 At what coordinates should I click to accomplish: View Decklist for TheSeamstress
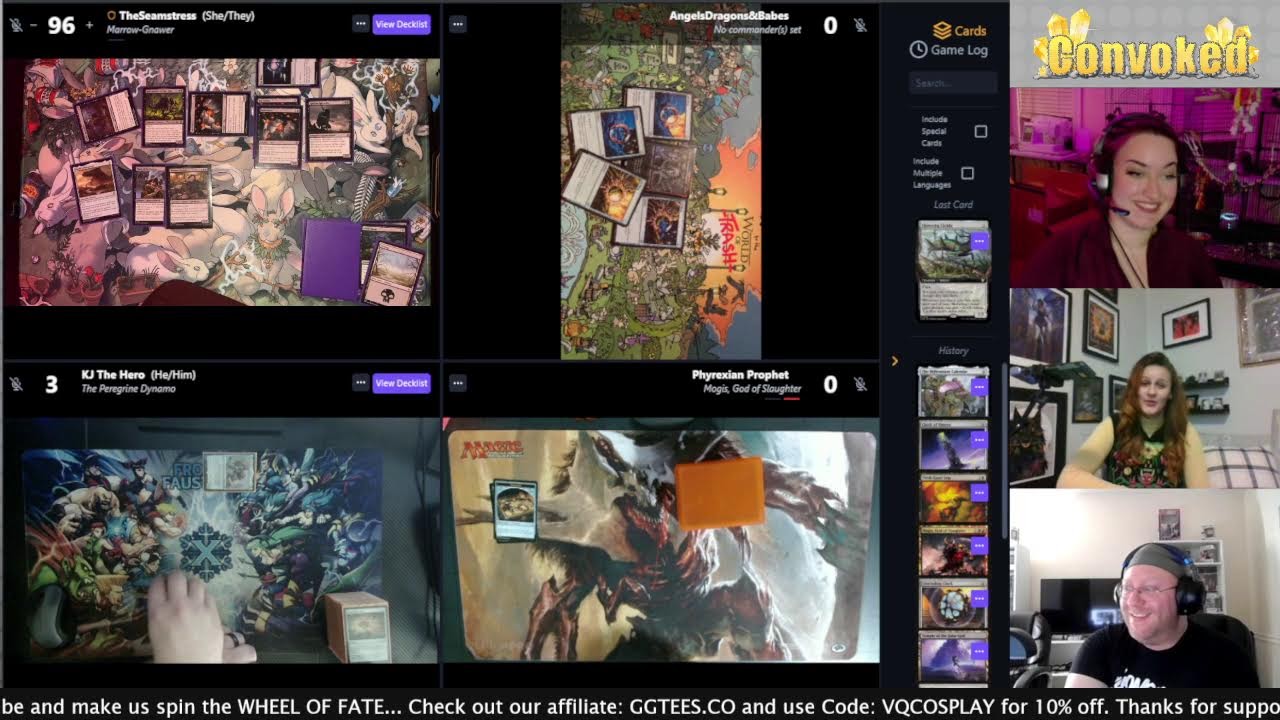(401, 24)
